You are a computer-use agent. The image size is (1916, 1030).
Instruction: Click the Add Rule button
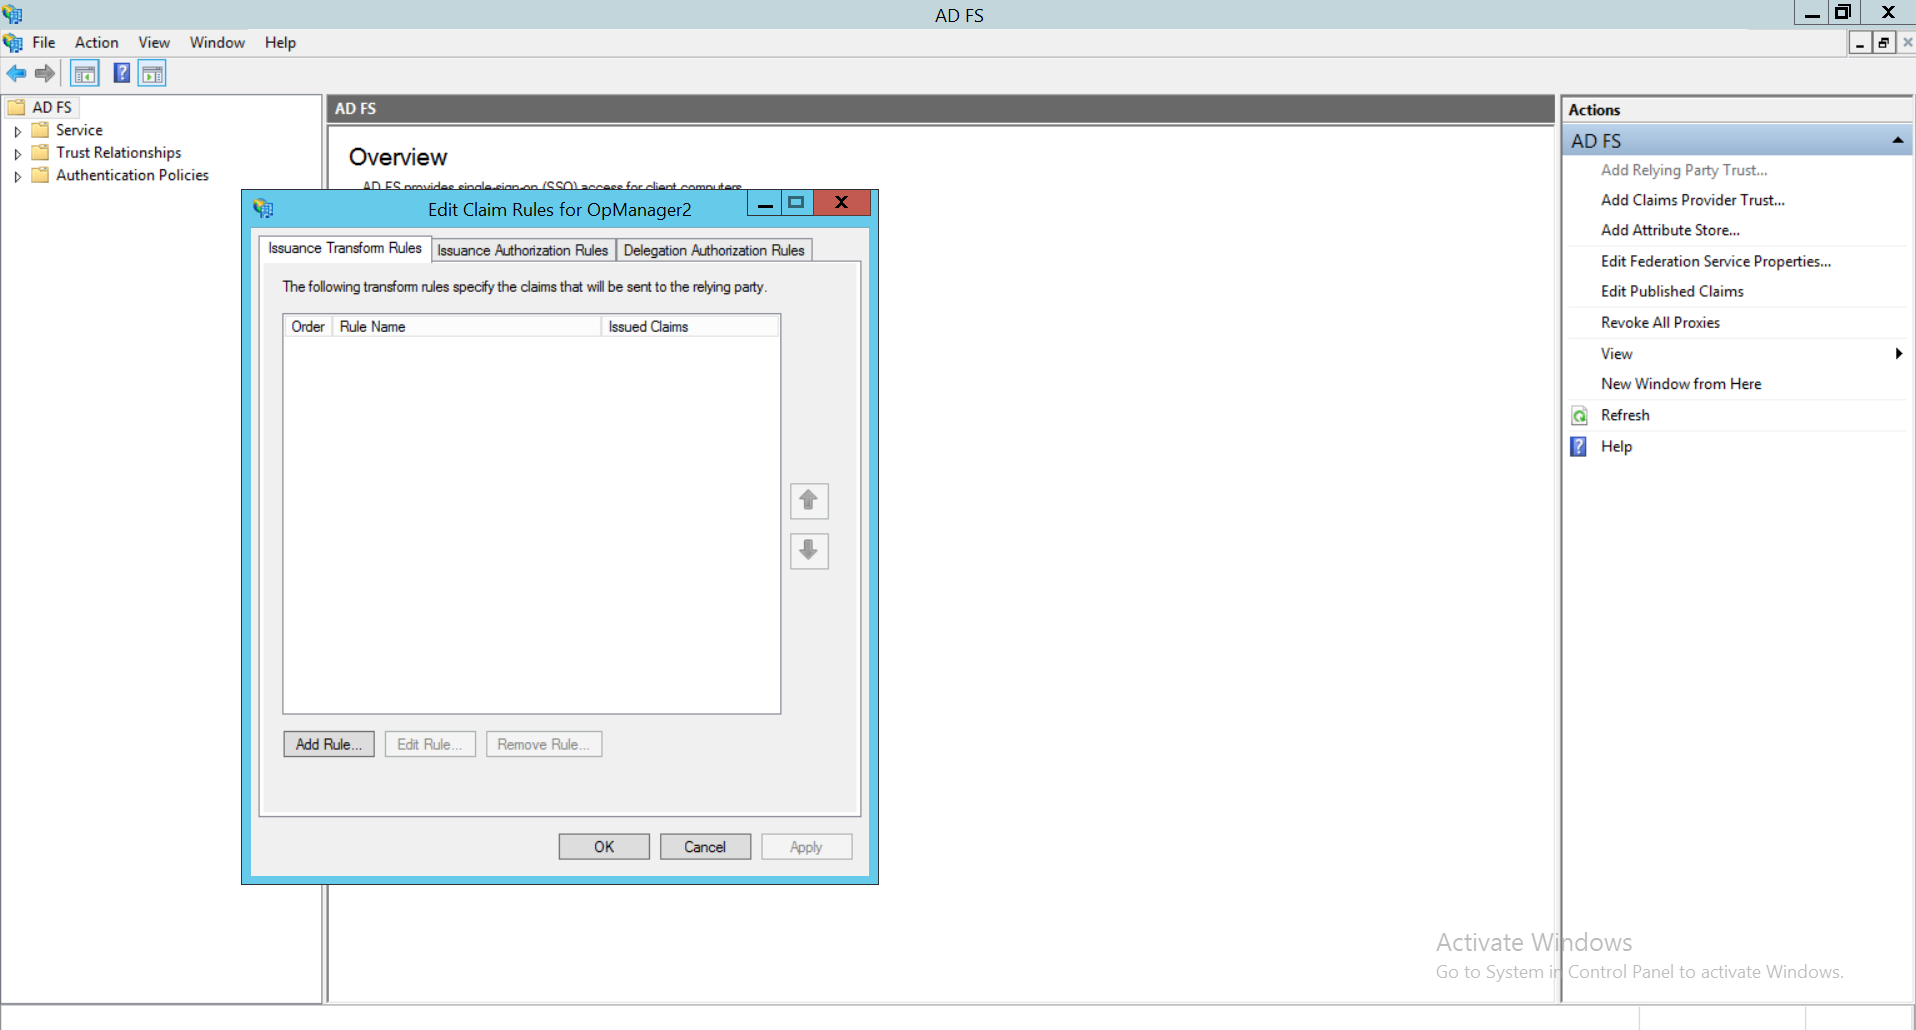point(328,744)
